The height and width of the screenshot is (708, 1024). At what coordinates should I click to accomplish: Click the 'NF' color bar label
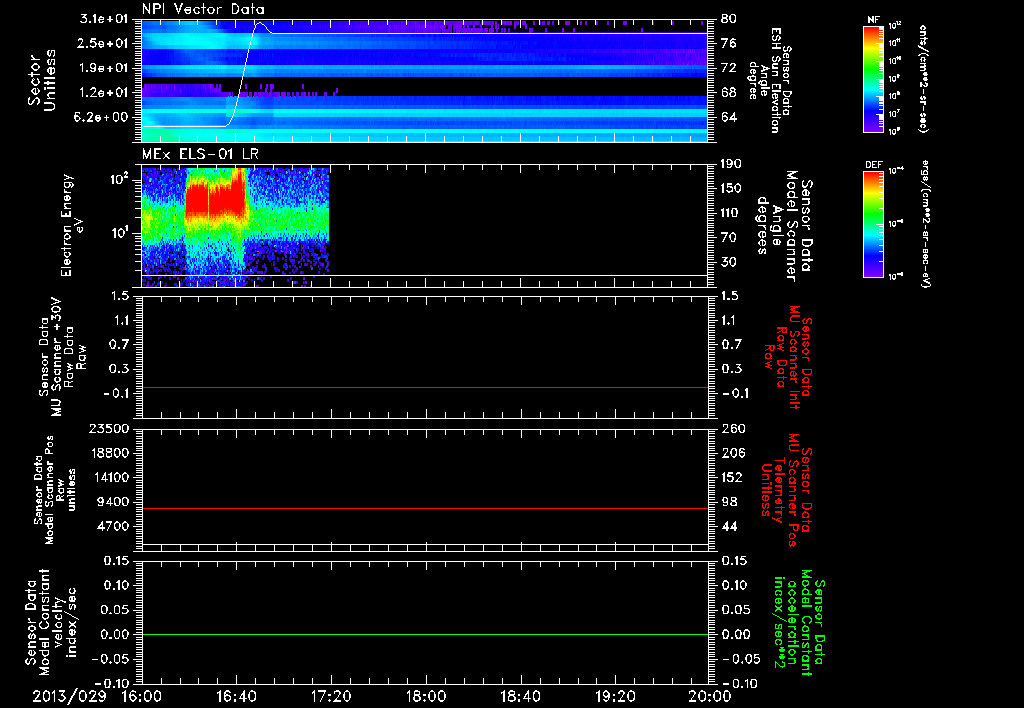(x=873, y=20)
